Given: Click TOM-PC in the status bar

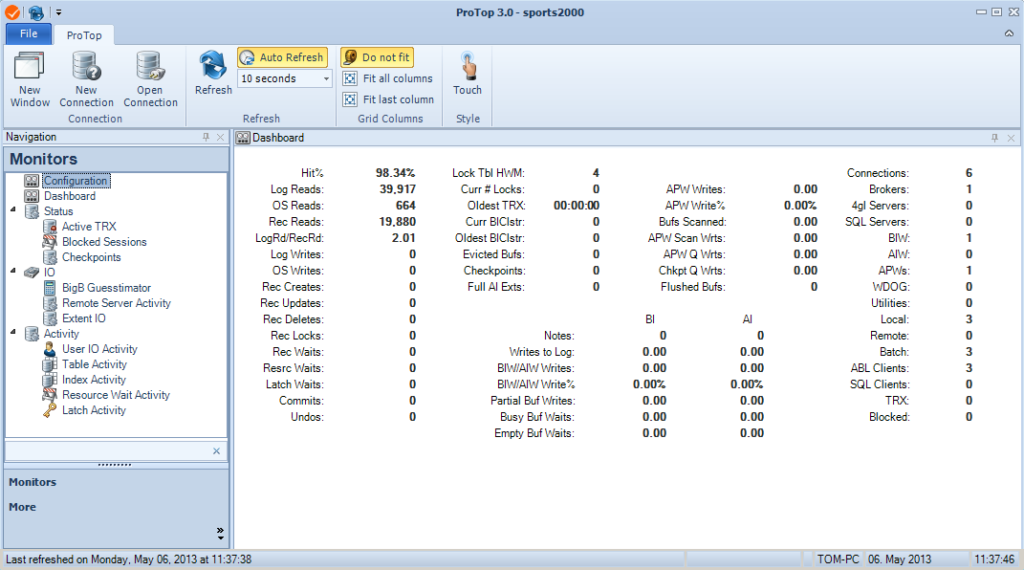Looking at the screenshot, I should click(x=838, y=560).
